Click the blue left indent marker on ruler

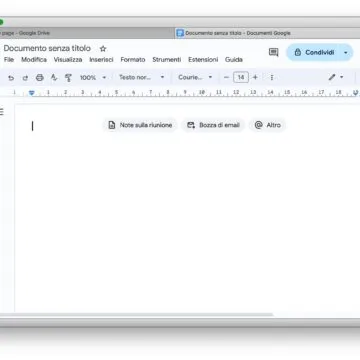click(32, 93)
